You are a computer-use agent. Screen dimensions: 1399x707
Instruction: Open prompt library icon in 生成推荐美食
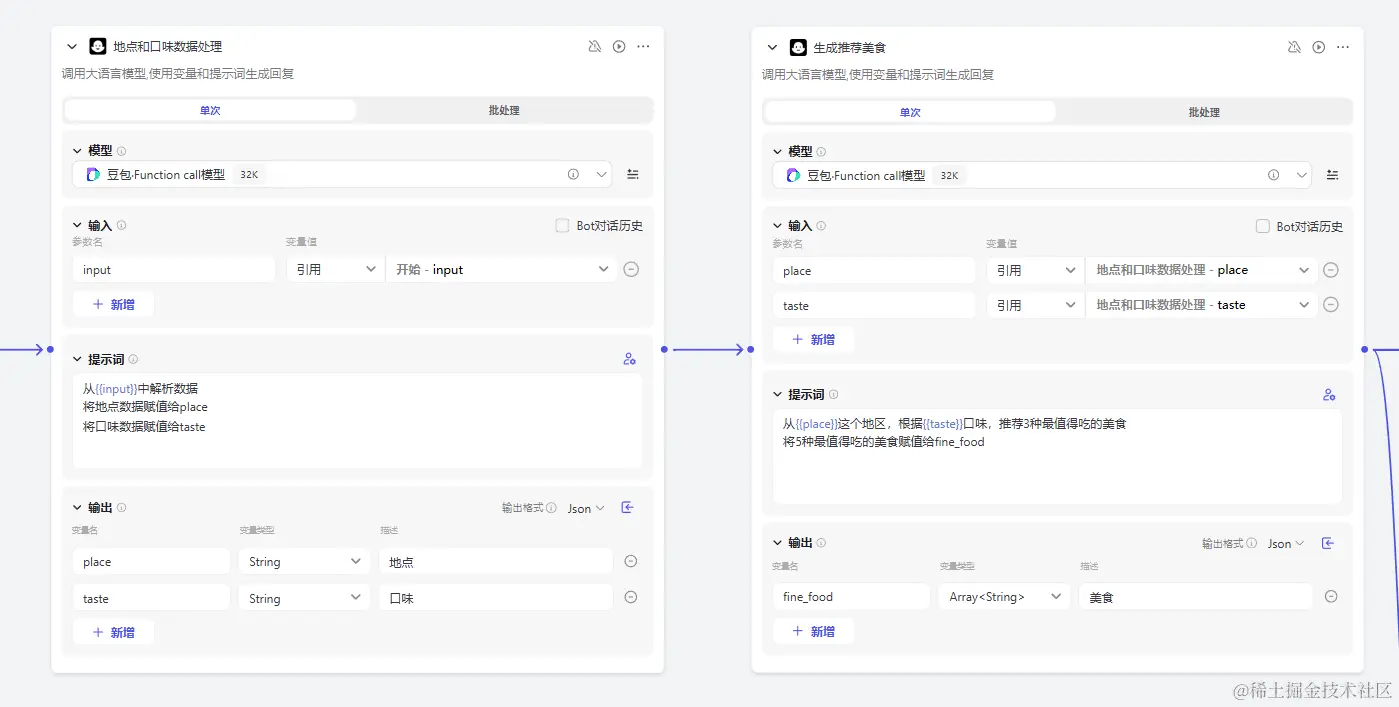[1329, 395]
